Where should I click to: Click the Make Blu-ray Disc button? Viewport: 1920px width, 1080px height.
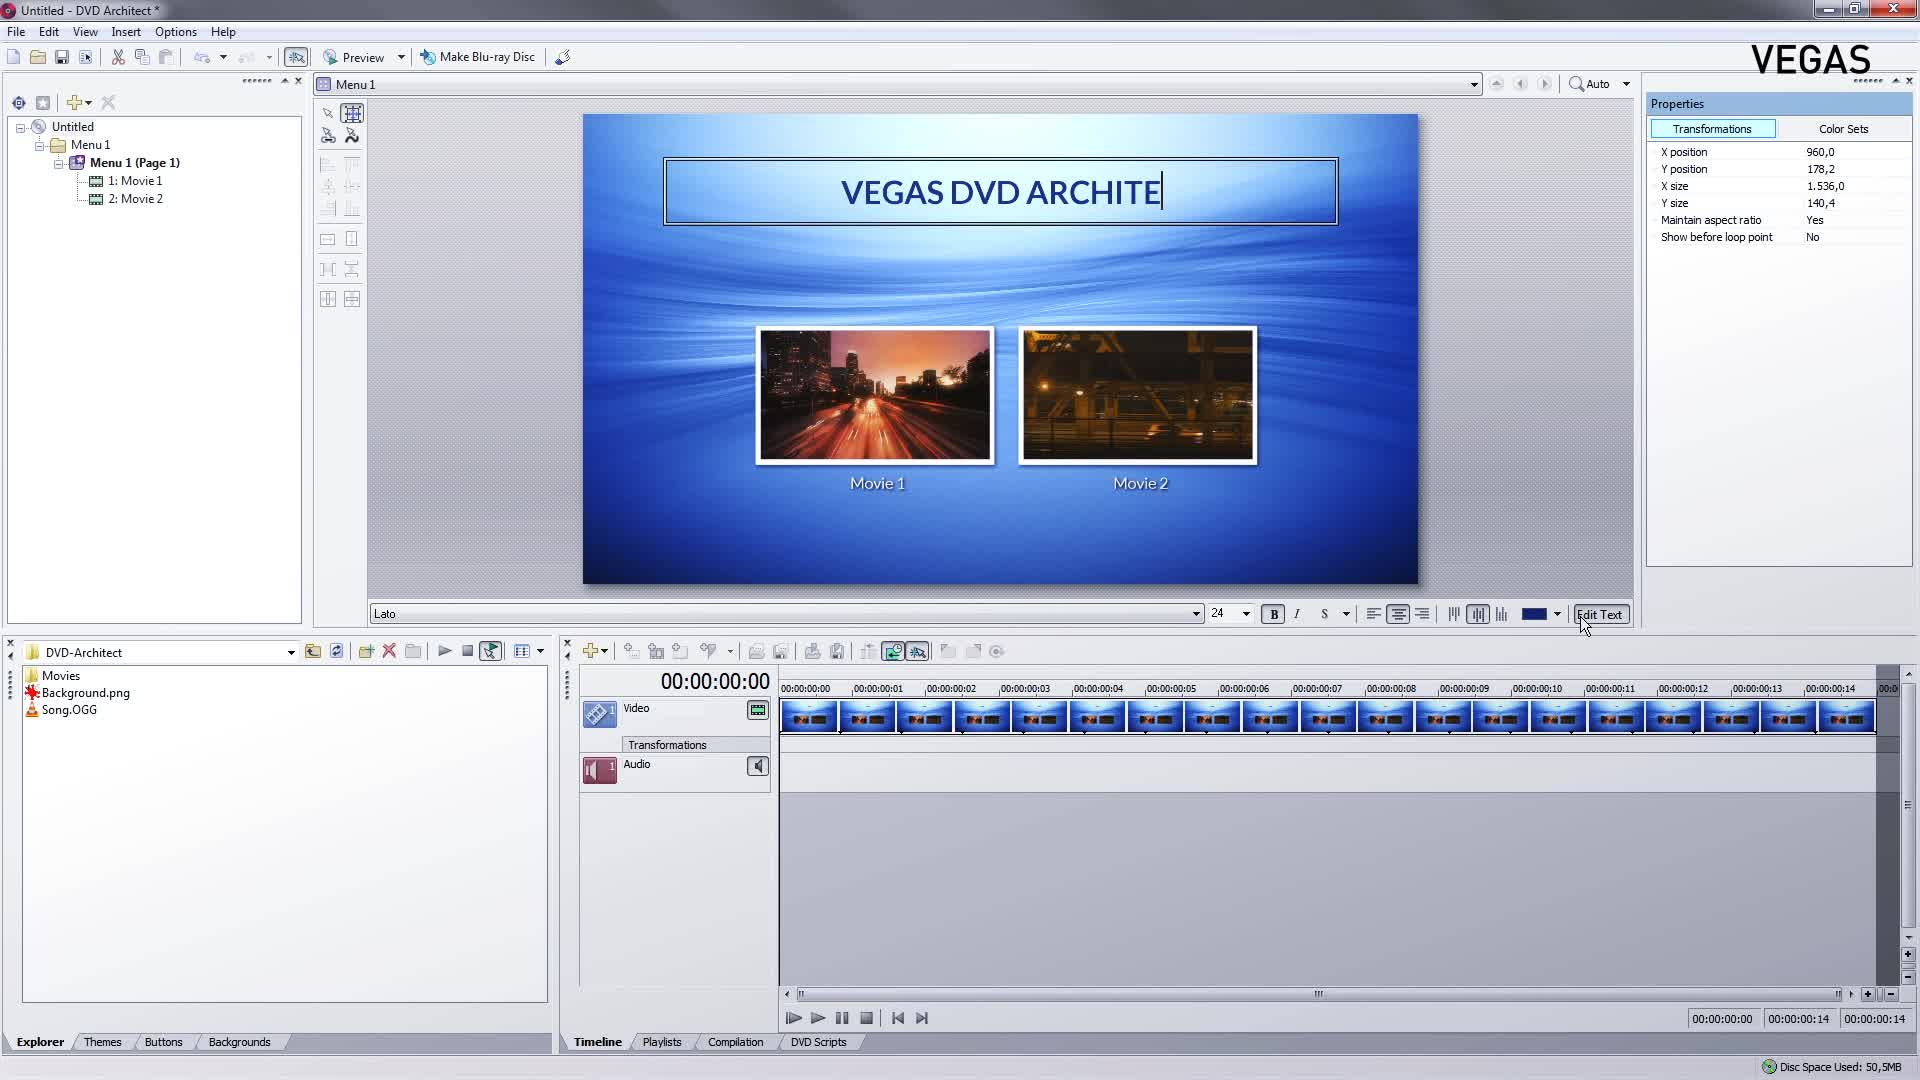pos(477,57)
